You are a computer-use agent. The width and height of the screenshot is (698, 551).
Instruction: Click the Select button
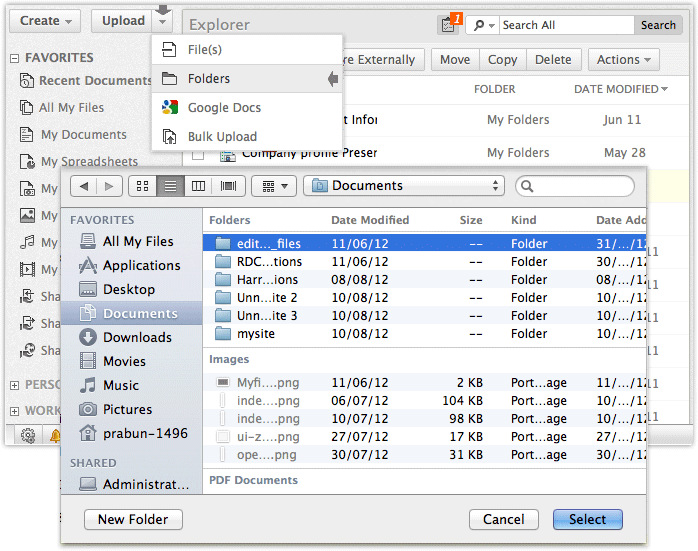point(587,519)
